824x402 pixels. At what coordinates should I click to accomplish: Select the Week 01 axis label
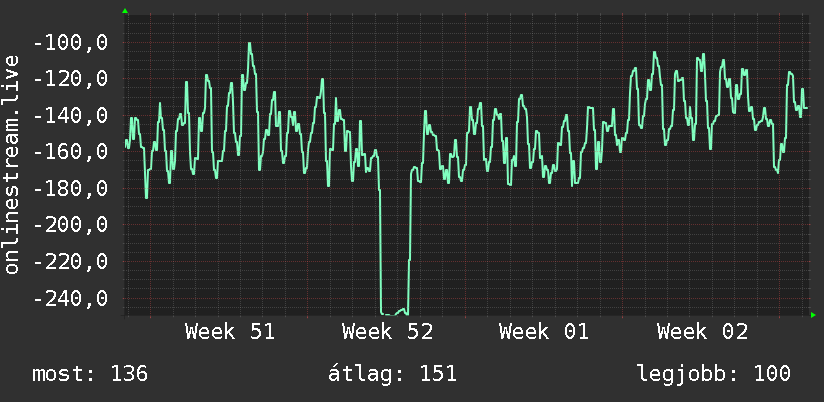point(544,332)
